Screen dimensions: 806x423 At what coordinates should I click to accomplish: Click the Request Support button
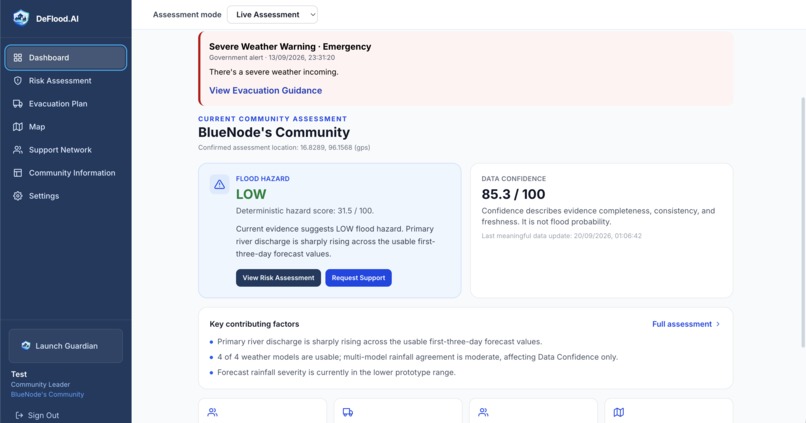(358, 278)
